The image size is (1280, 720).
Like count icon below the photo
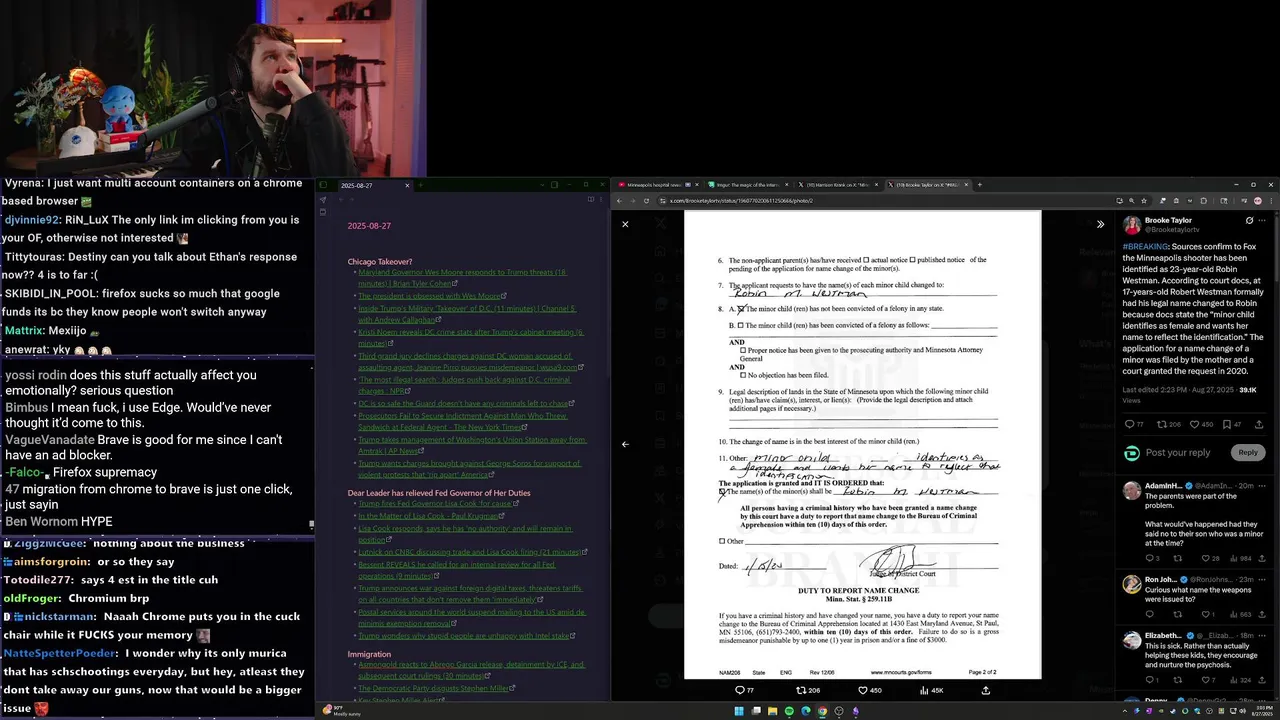tap(863, 690)
